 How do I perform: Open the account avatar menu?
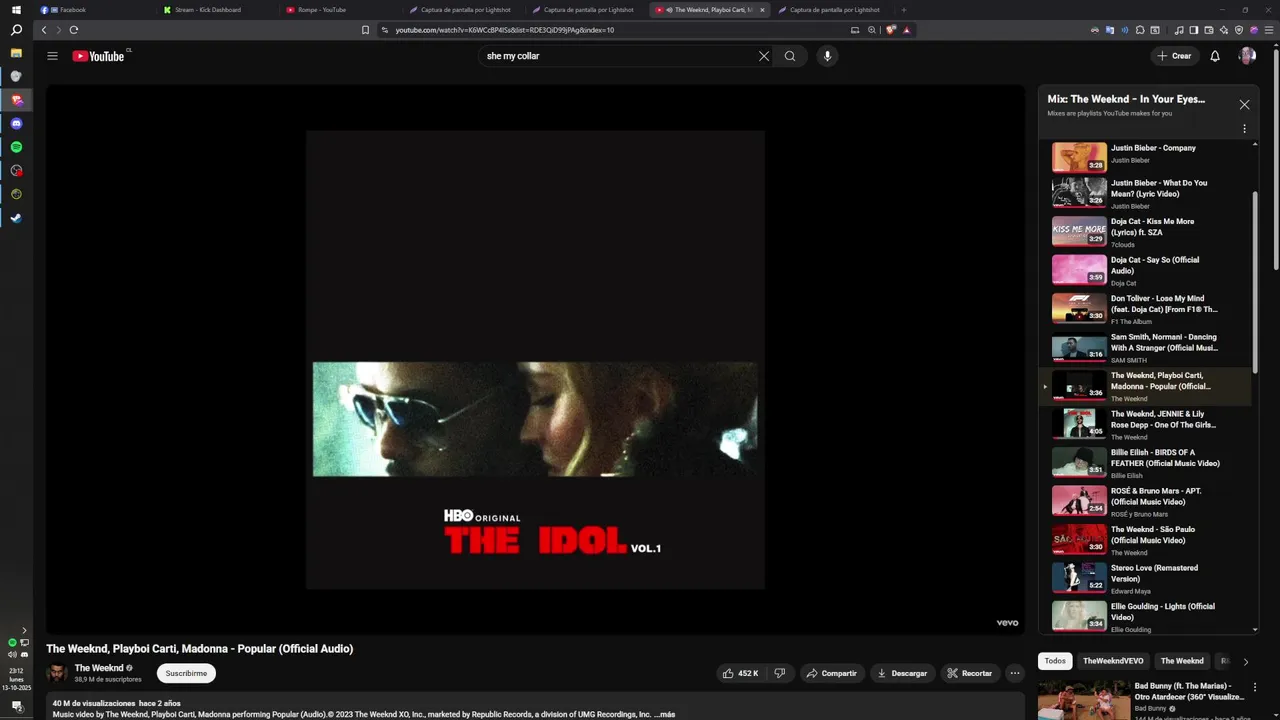click(x=1247, y=56)
